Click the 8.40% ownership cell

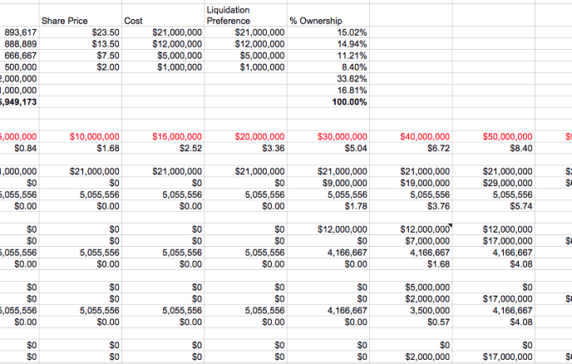tap(328, 67)
